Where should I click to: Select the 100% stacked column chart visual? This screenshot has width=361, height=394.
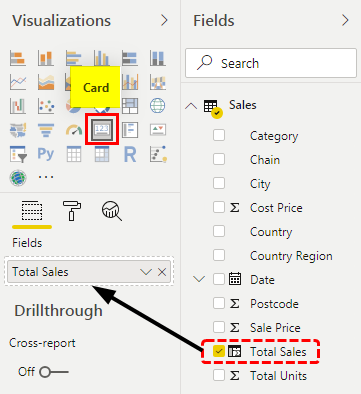click(158, 58)
